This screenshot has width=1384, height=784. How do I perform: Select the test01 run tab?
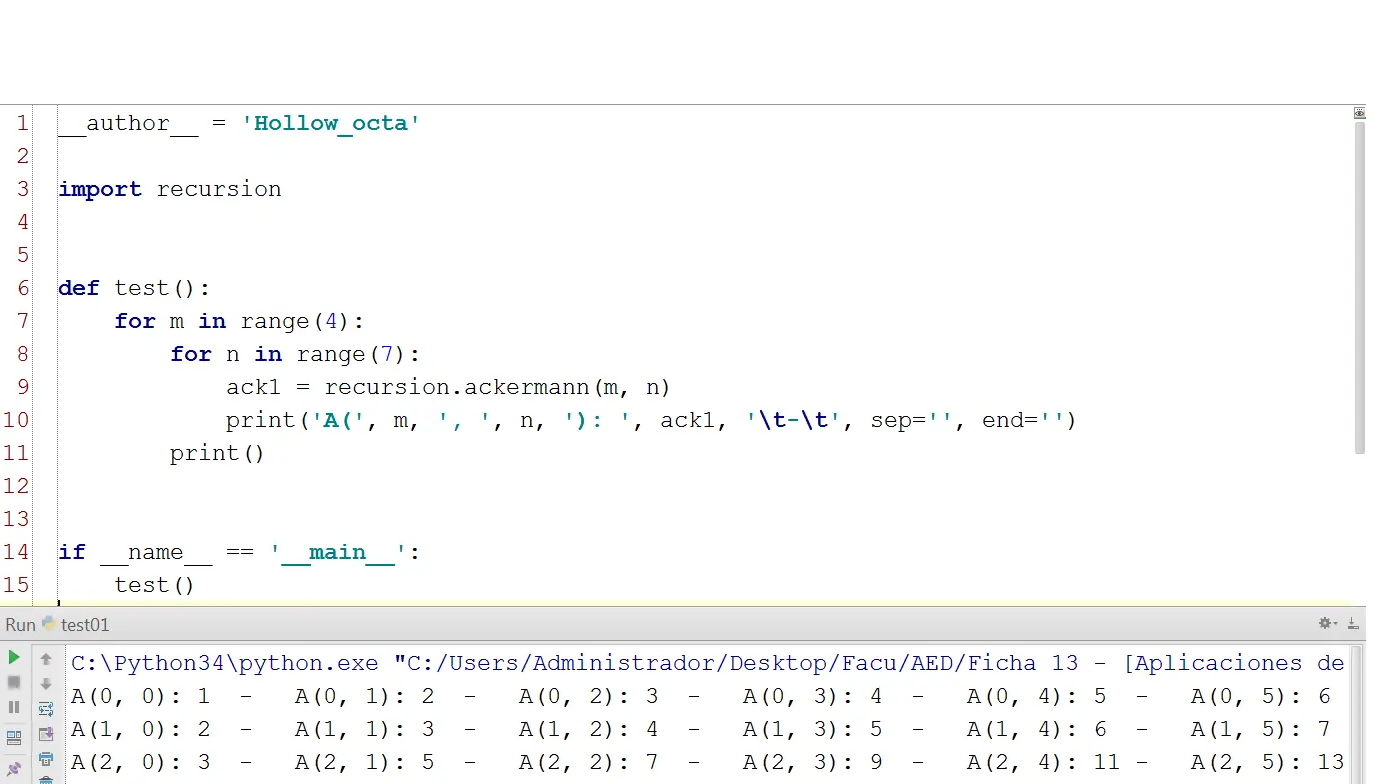pyautogui.click(x=76, y=625)
